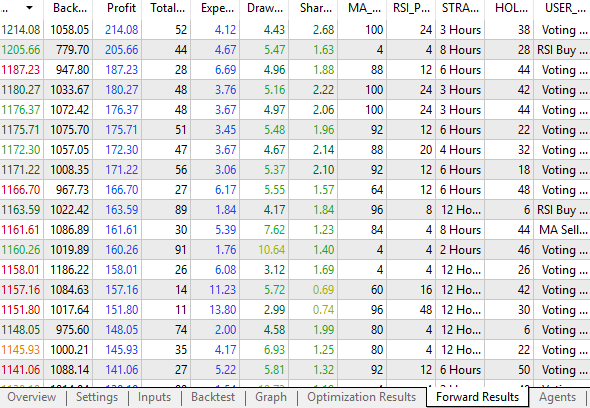Select the Forward Results tab

tap(477, 397)
